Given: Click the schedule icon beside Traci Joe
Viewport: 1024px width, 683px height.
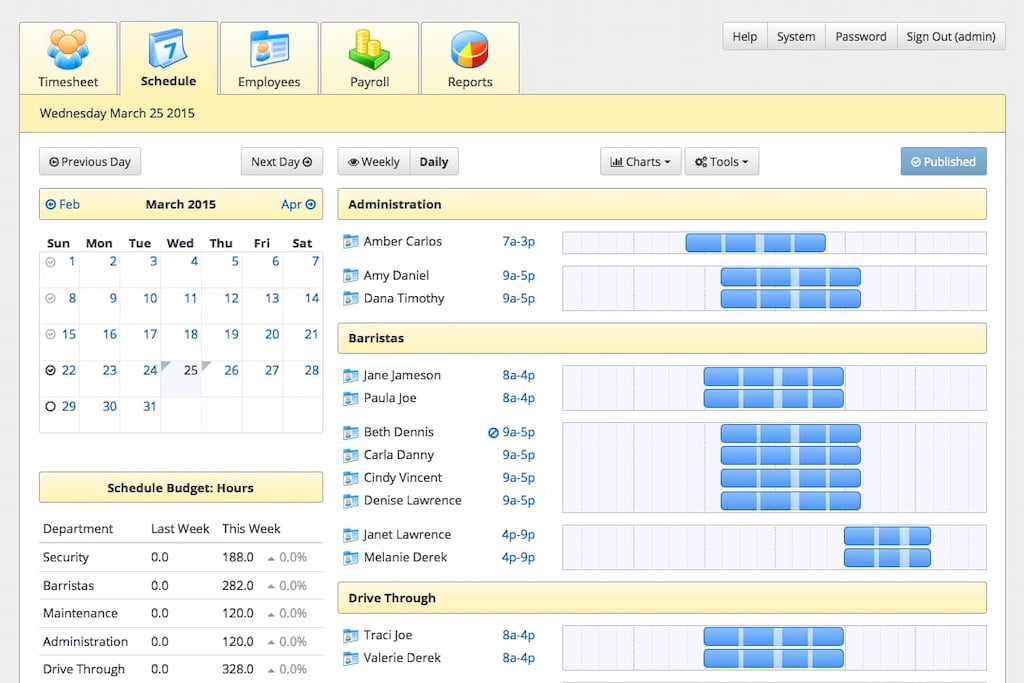Looking at the screenshot, I should (351, 635).
